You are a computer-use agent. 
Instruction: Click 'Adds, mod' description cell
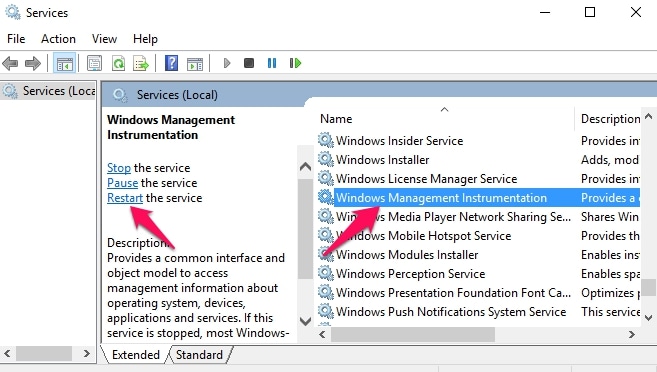(x=610, y=160)
